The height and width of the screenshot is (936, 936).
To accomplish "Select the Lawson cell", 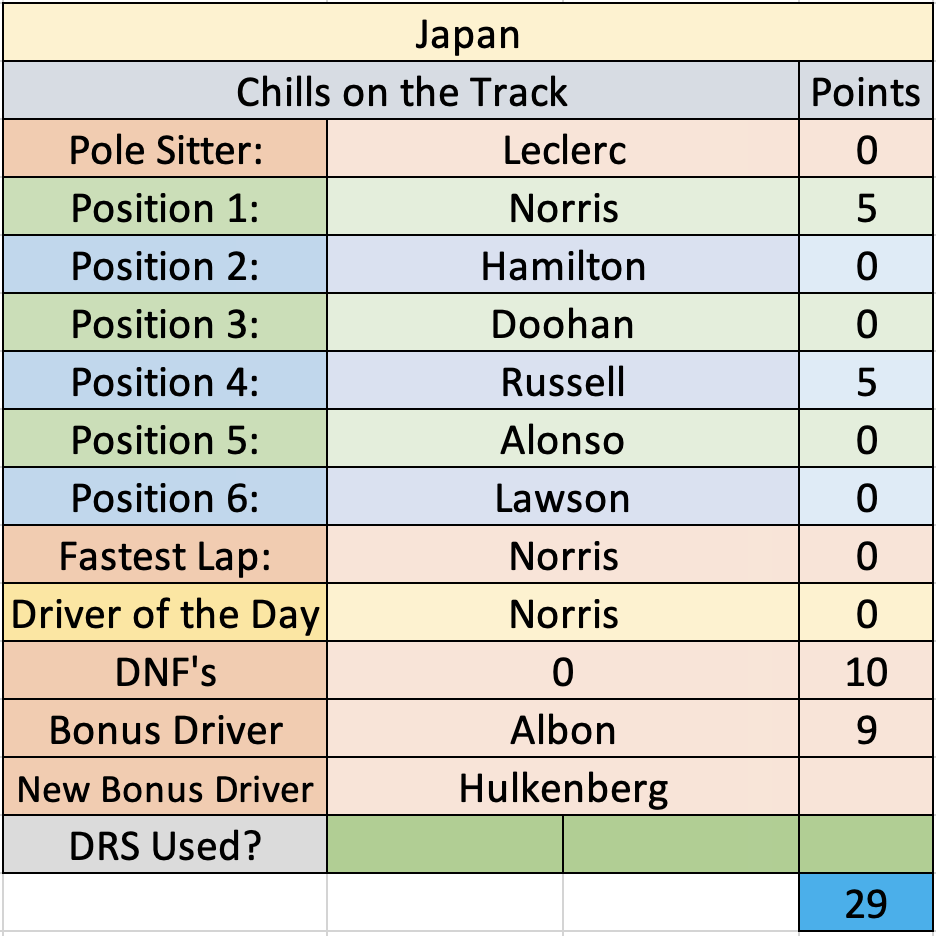I will coord(563,497).
